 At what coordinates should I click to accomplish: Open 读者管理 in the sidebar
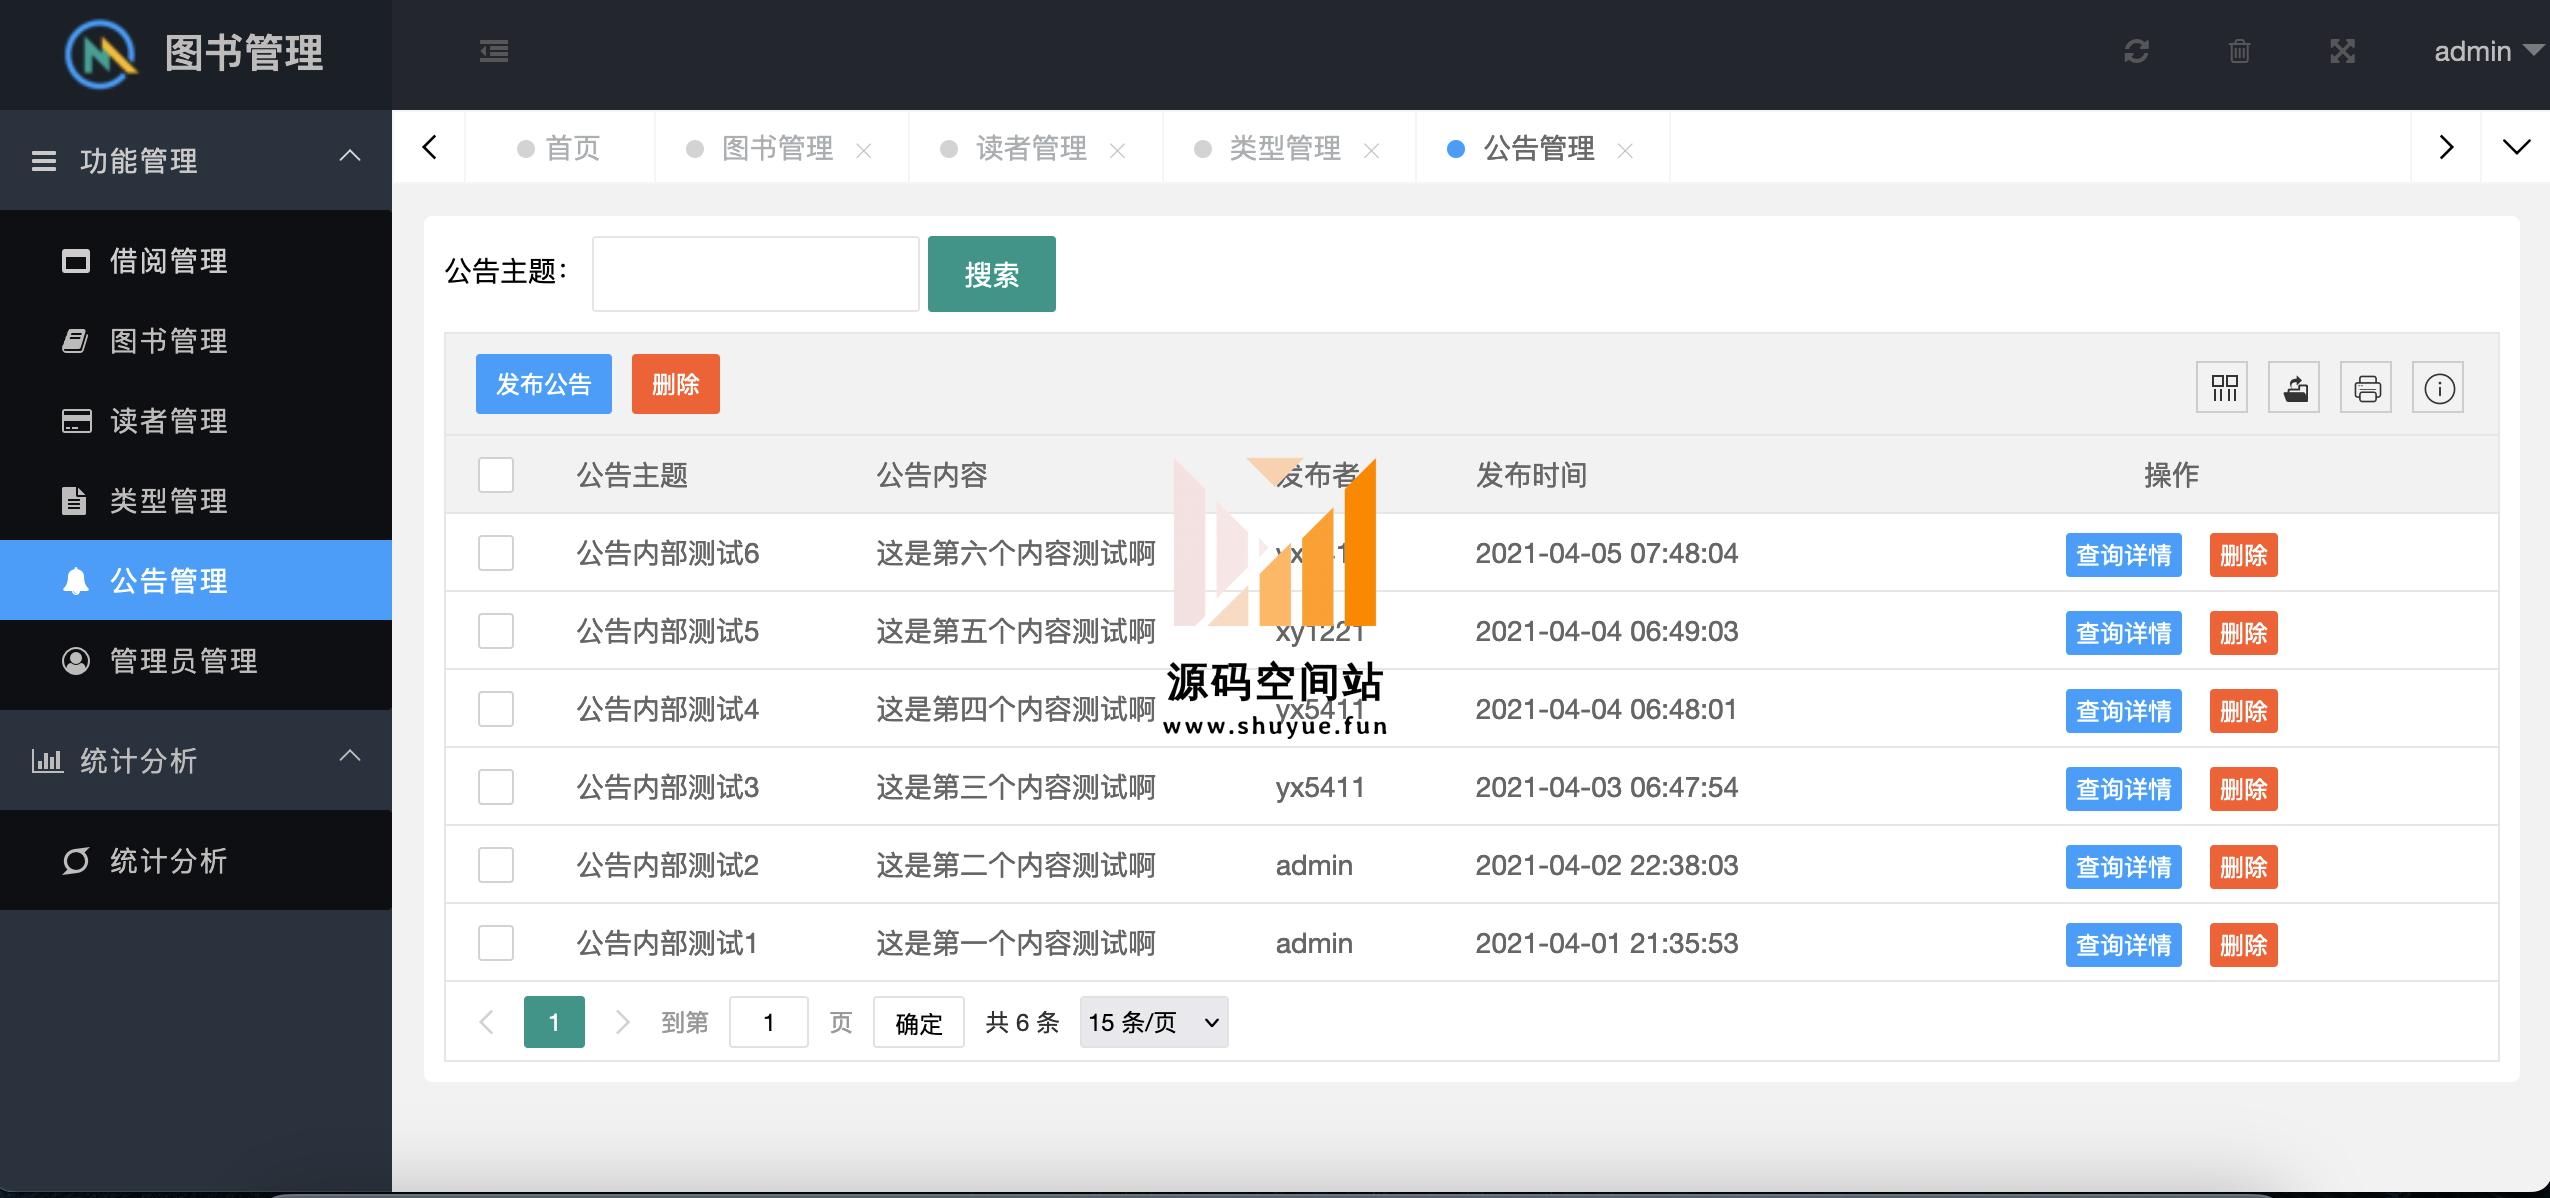point(196,421)
